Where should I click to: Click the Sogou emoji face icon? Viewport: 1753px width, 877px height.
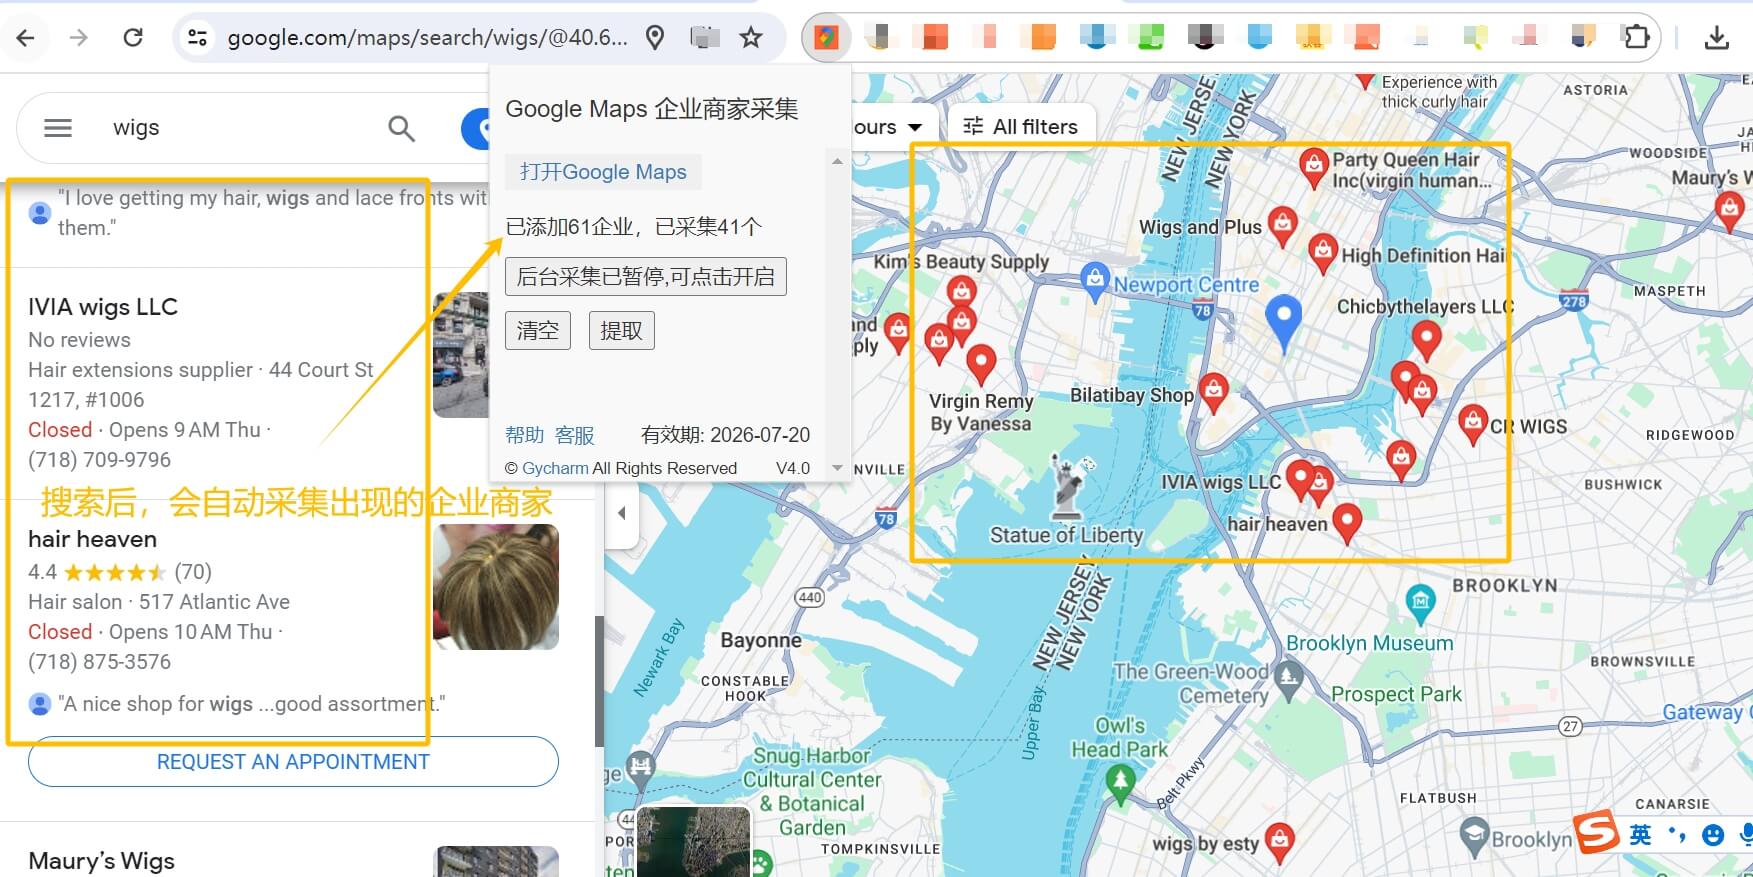(1712, 835)
